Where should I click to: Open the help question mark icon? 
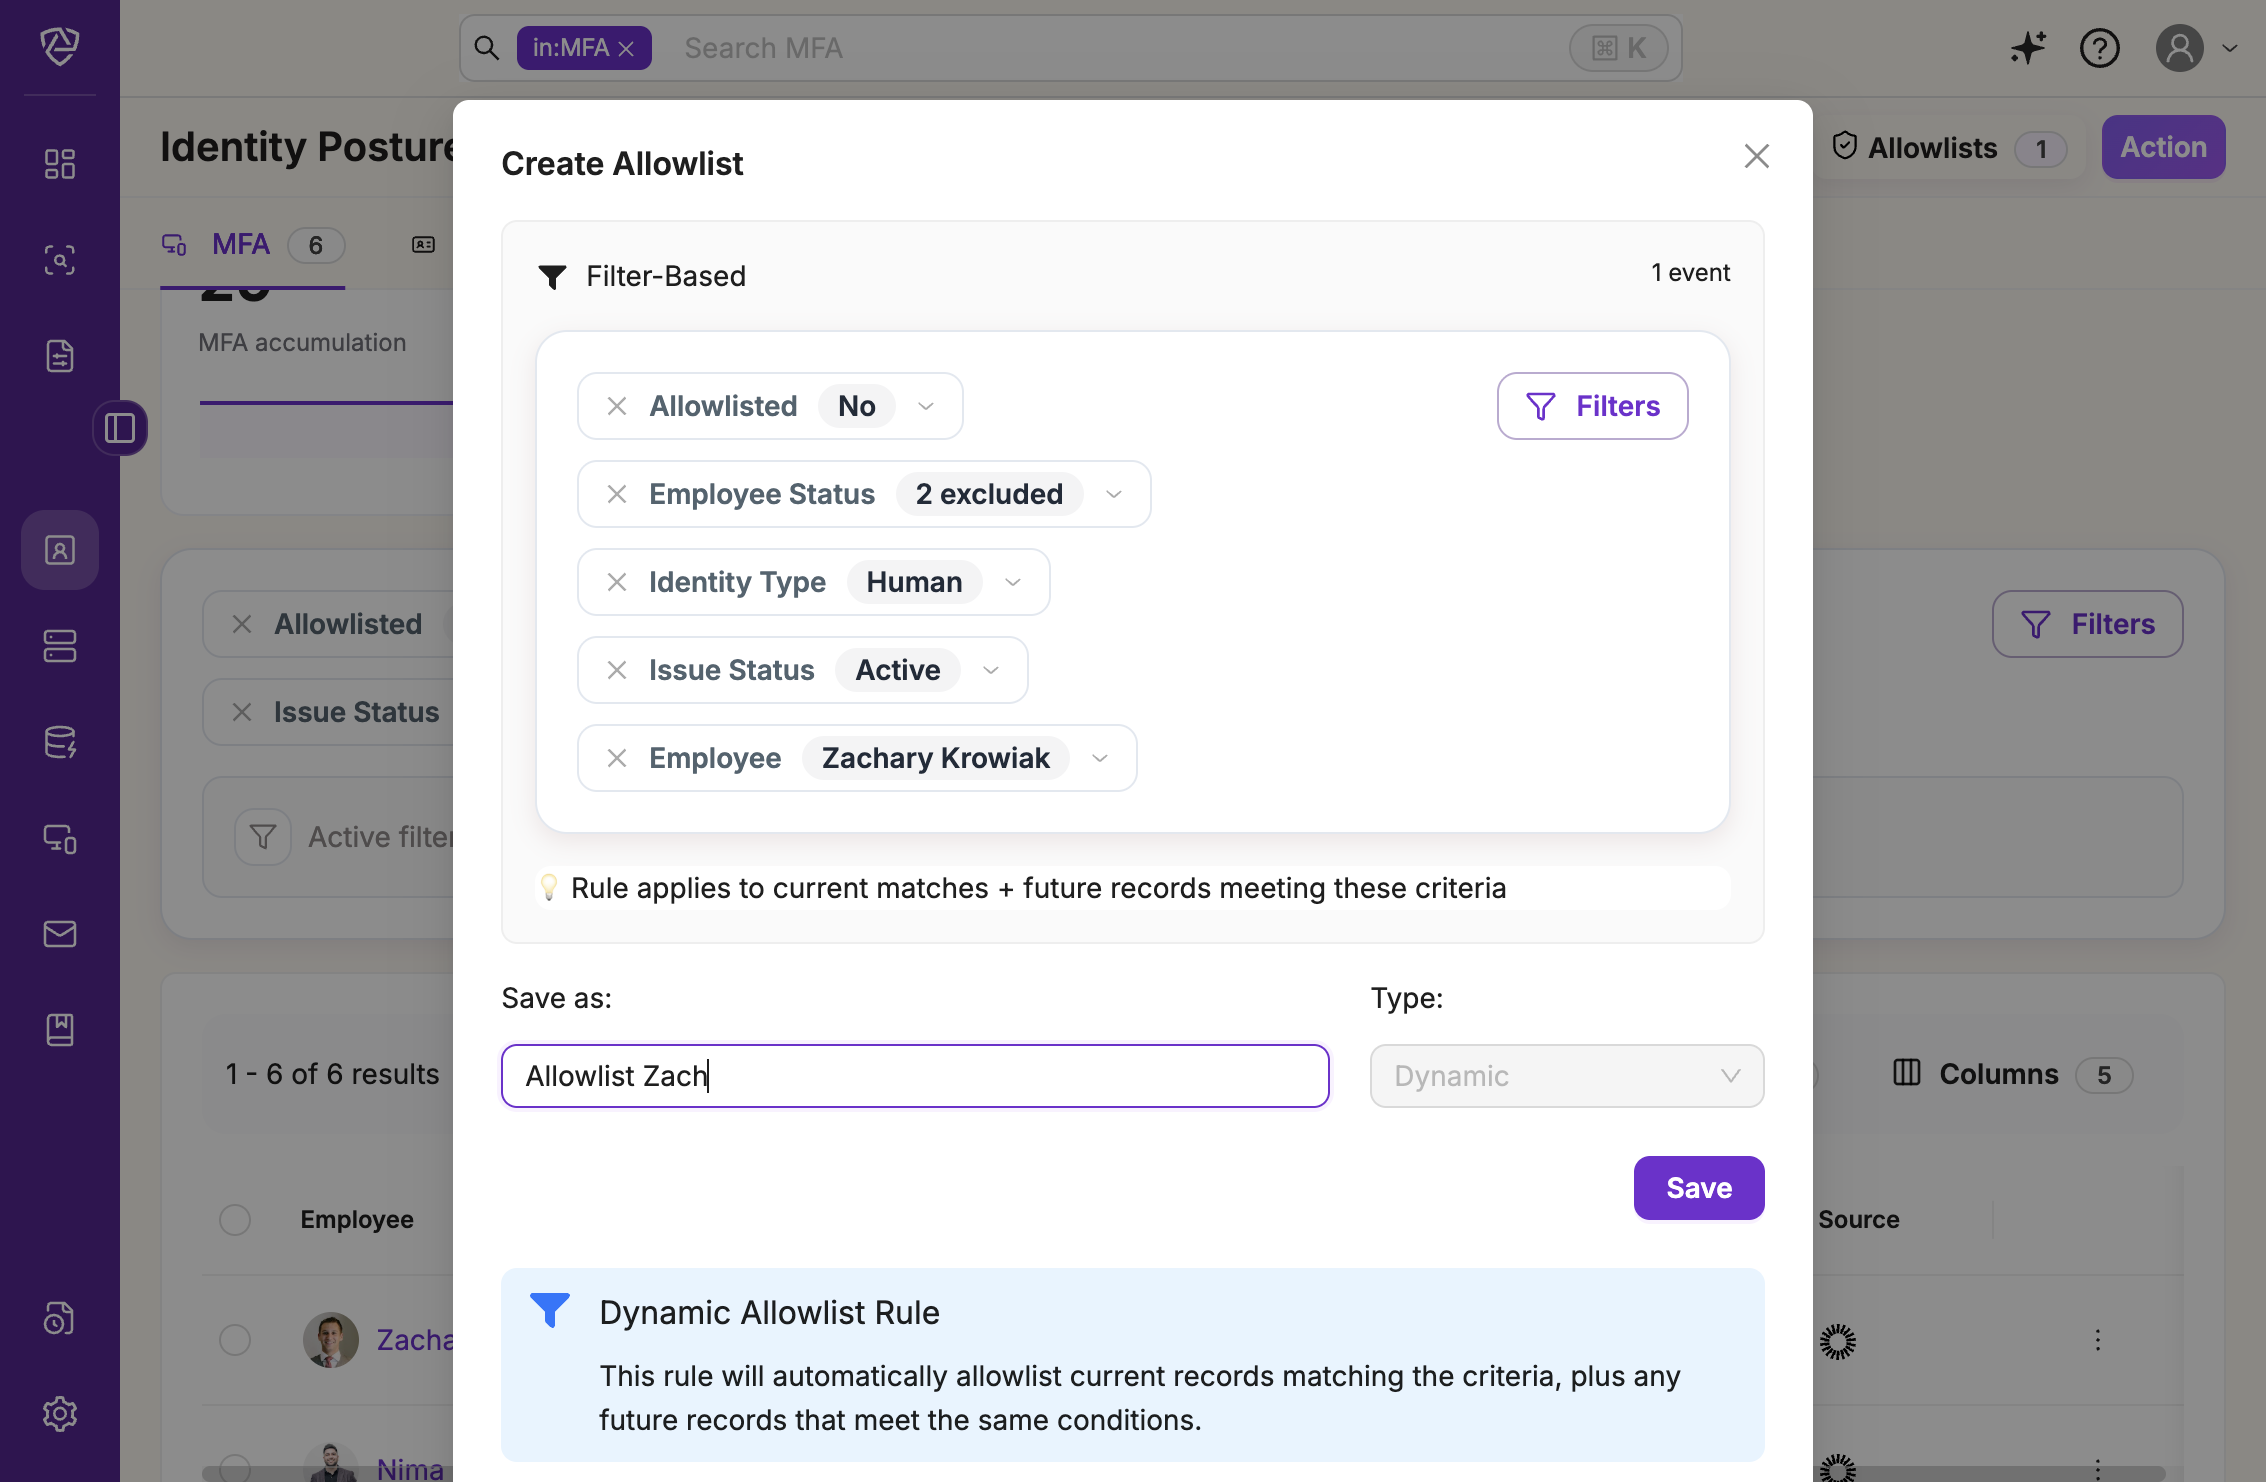pyautogui.click(x=2099, y=48)
